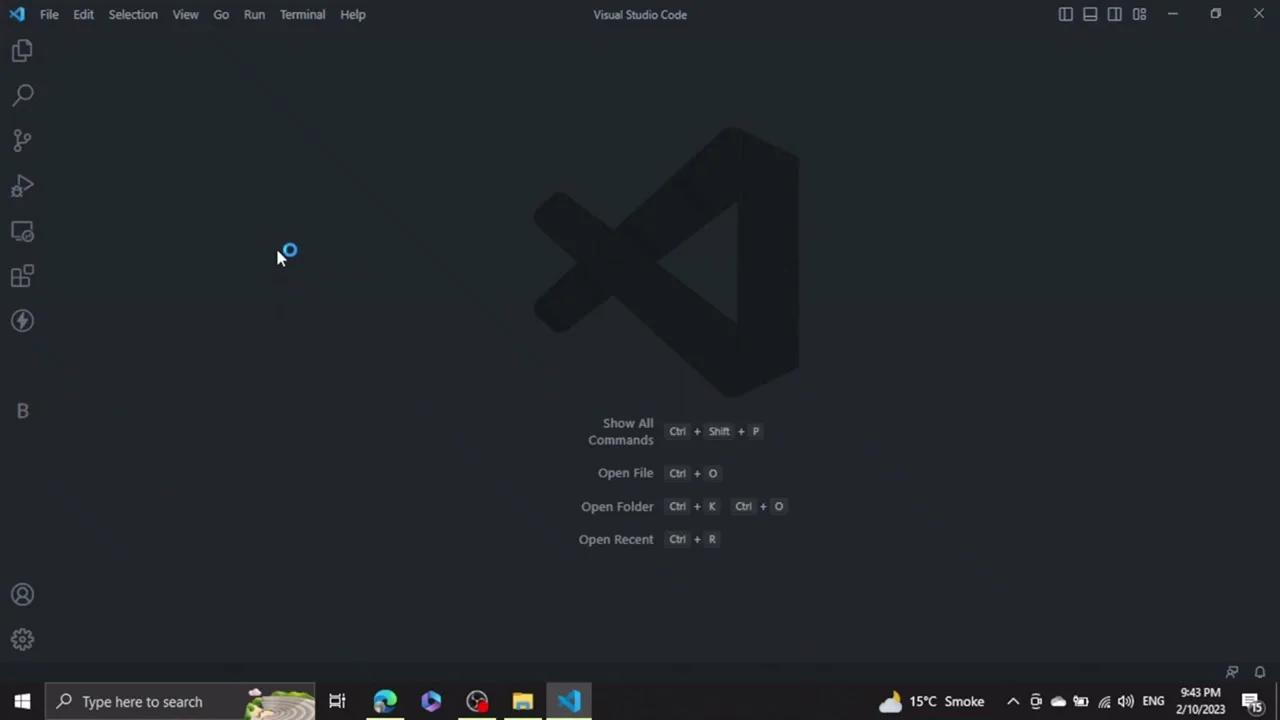This screenshot has width=1280, height=720.
Task: Open the Selection menu
Action: (x=133, y=14)
